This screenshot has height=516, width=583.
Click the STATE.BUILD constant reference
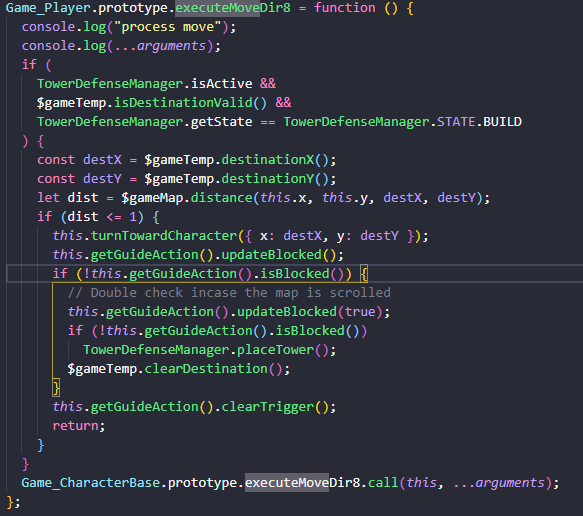(x=479, y=122)
